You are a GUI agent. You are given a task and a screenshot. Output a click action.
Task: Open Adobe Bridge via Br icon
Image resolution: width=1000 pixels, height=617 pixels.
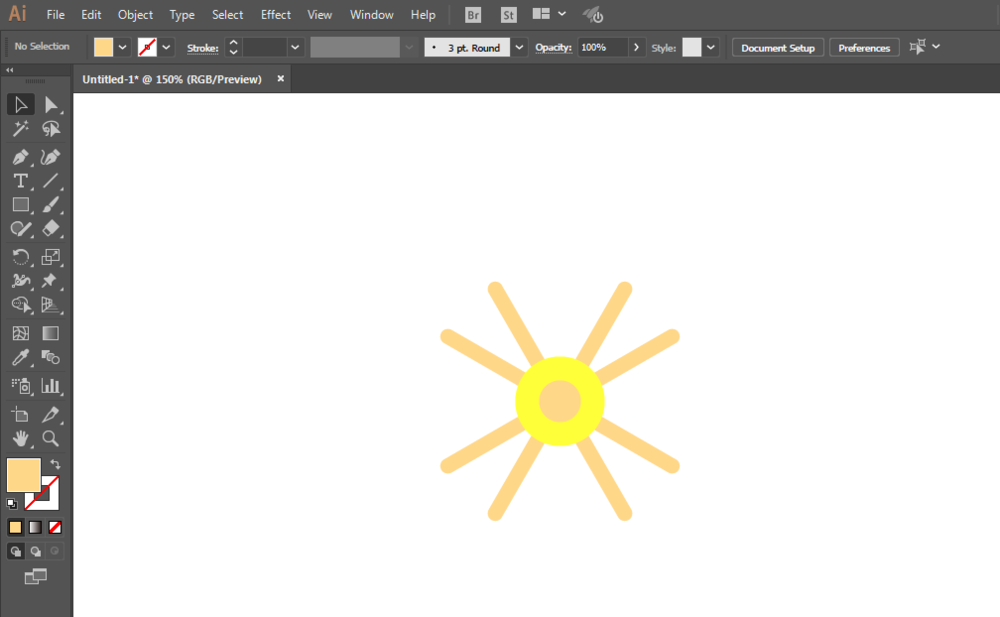(473, 15)
